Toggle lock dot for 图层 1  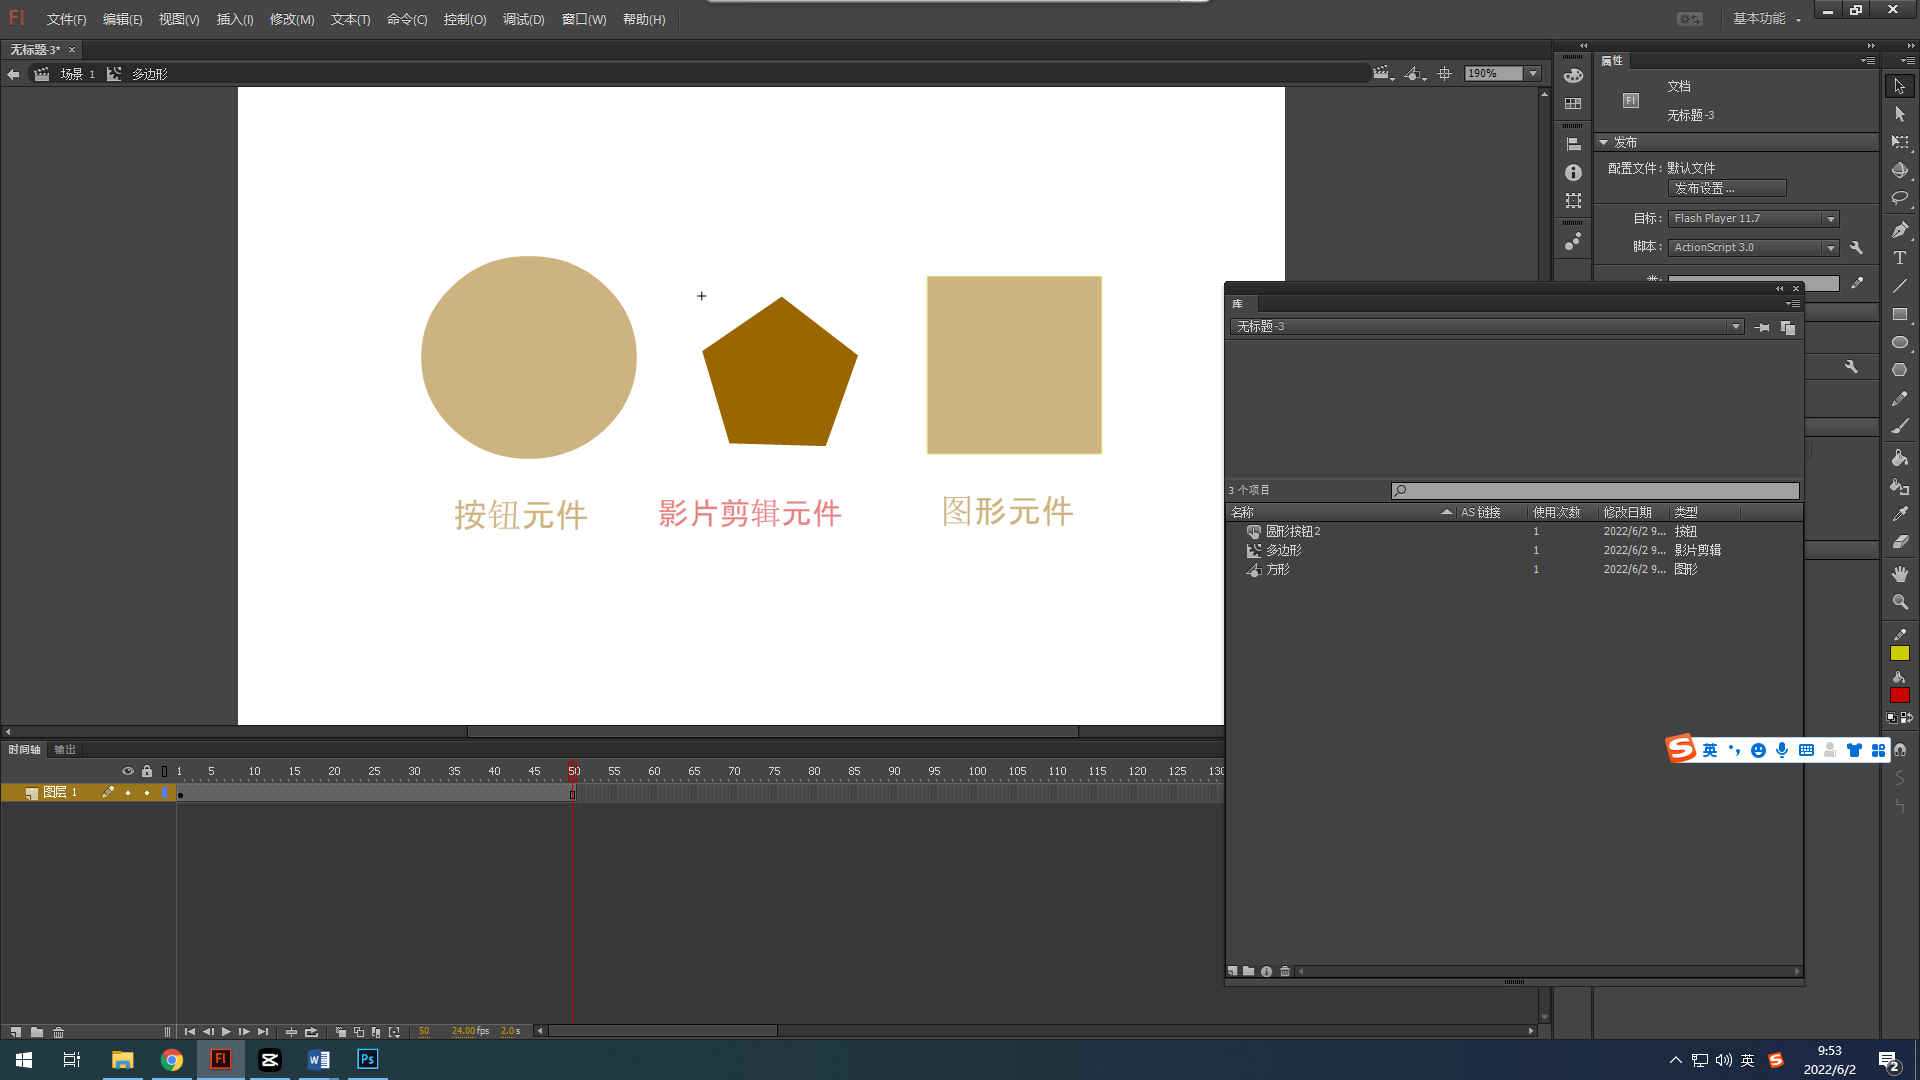point(147,793)
